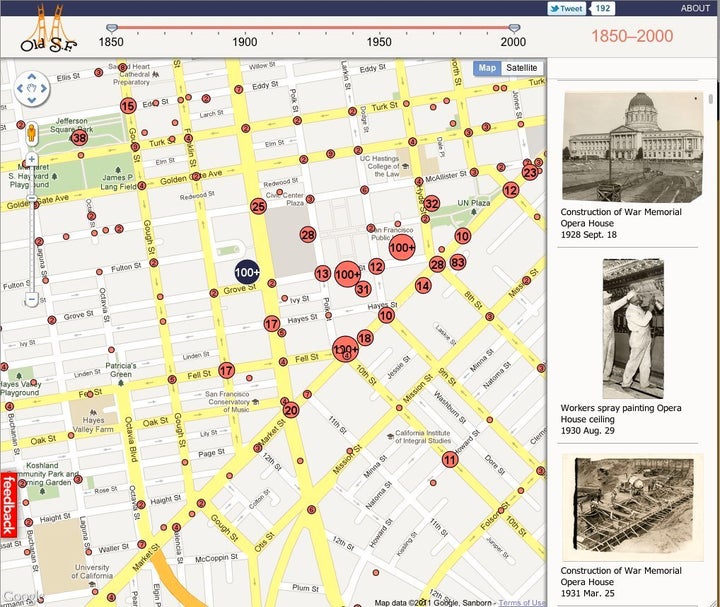Click the 1950 label on the timeline
The height and width of the screenshot is (607, 720).
pos(379,42)
